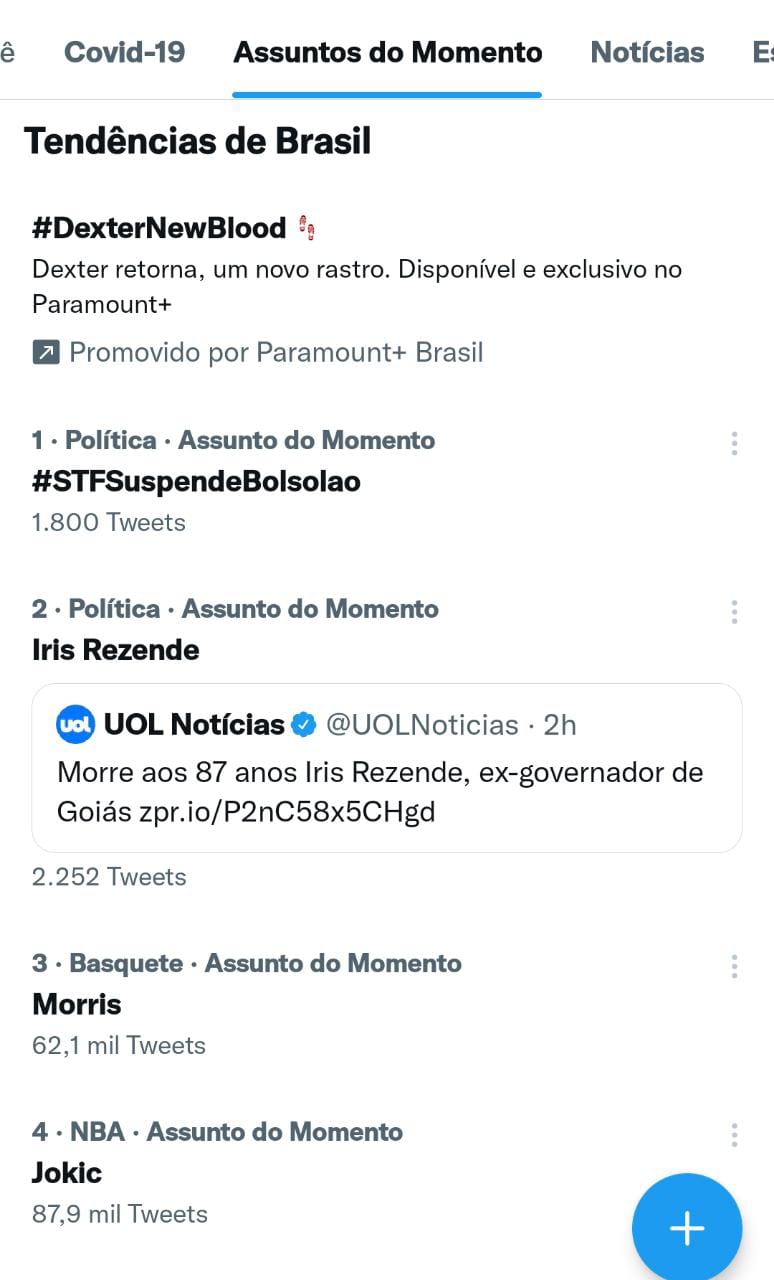Viewport: 774px width, 1280px height.
Task: Open options menu for #STFSuspendeBolsolao trend
Action: pos(734,443)
